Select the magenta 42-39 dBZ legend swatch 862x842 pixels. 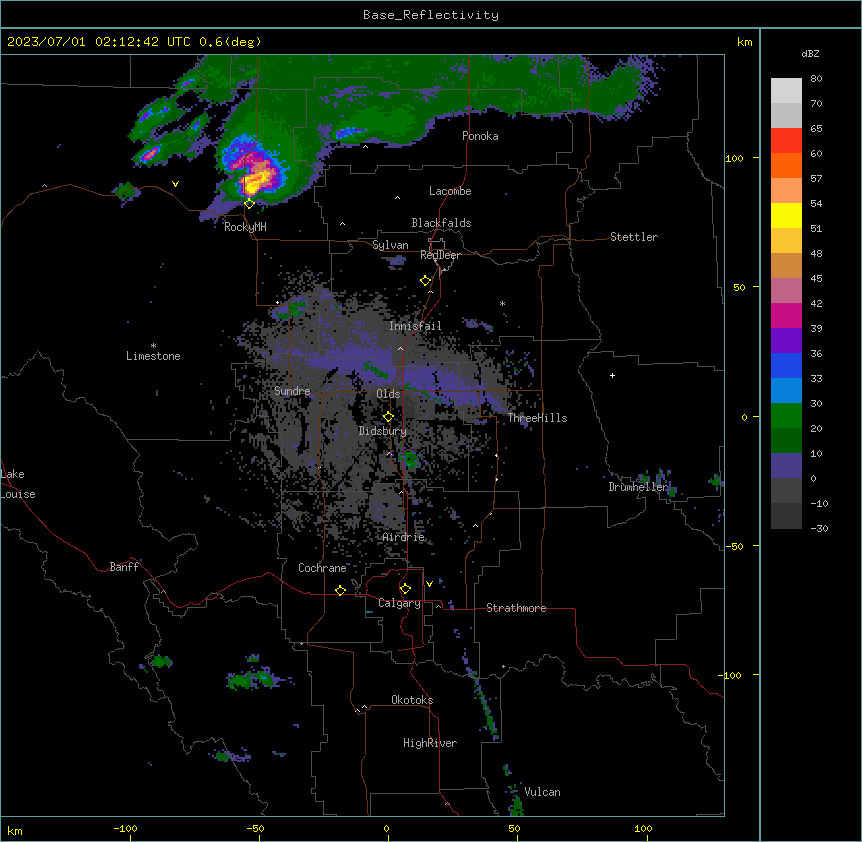786,315
